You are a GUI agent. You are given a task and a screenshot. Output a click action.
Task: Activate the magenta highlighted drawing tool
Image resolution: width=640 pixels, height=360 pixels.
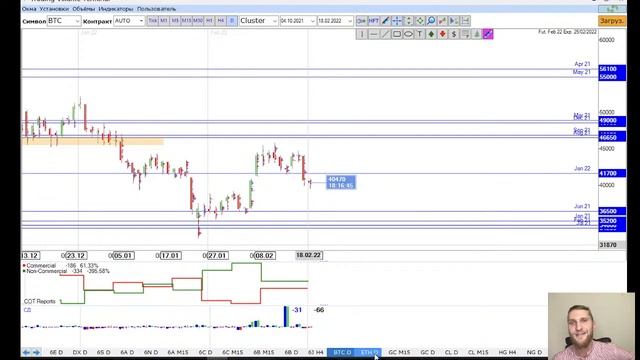point(488,34)
